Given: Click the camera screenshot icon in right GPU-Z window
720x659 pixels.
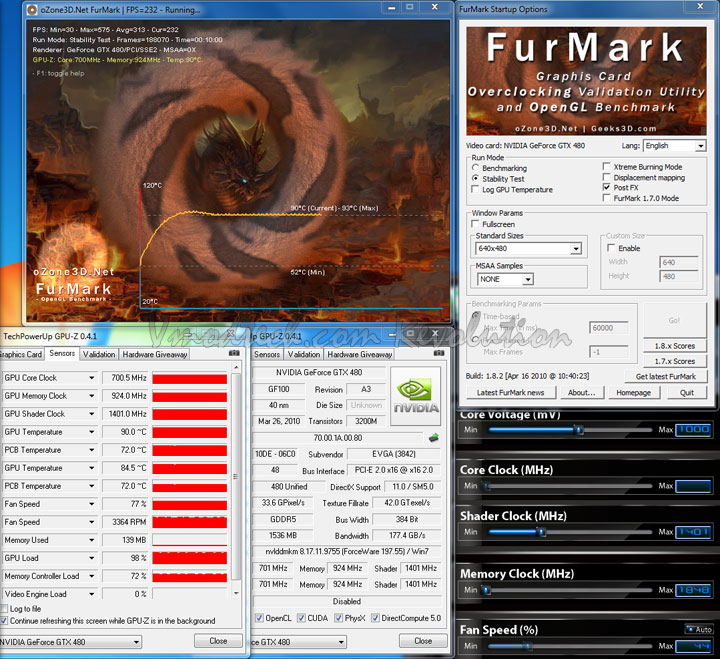Looking at the screenshot, I should pyautogui.click(x=439, y=353).
